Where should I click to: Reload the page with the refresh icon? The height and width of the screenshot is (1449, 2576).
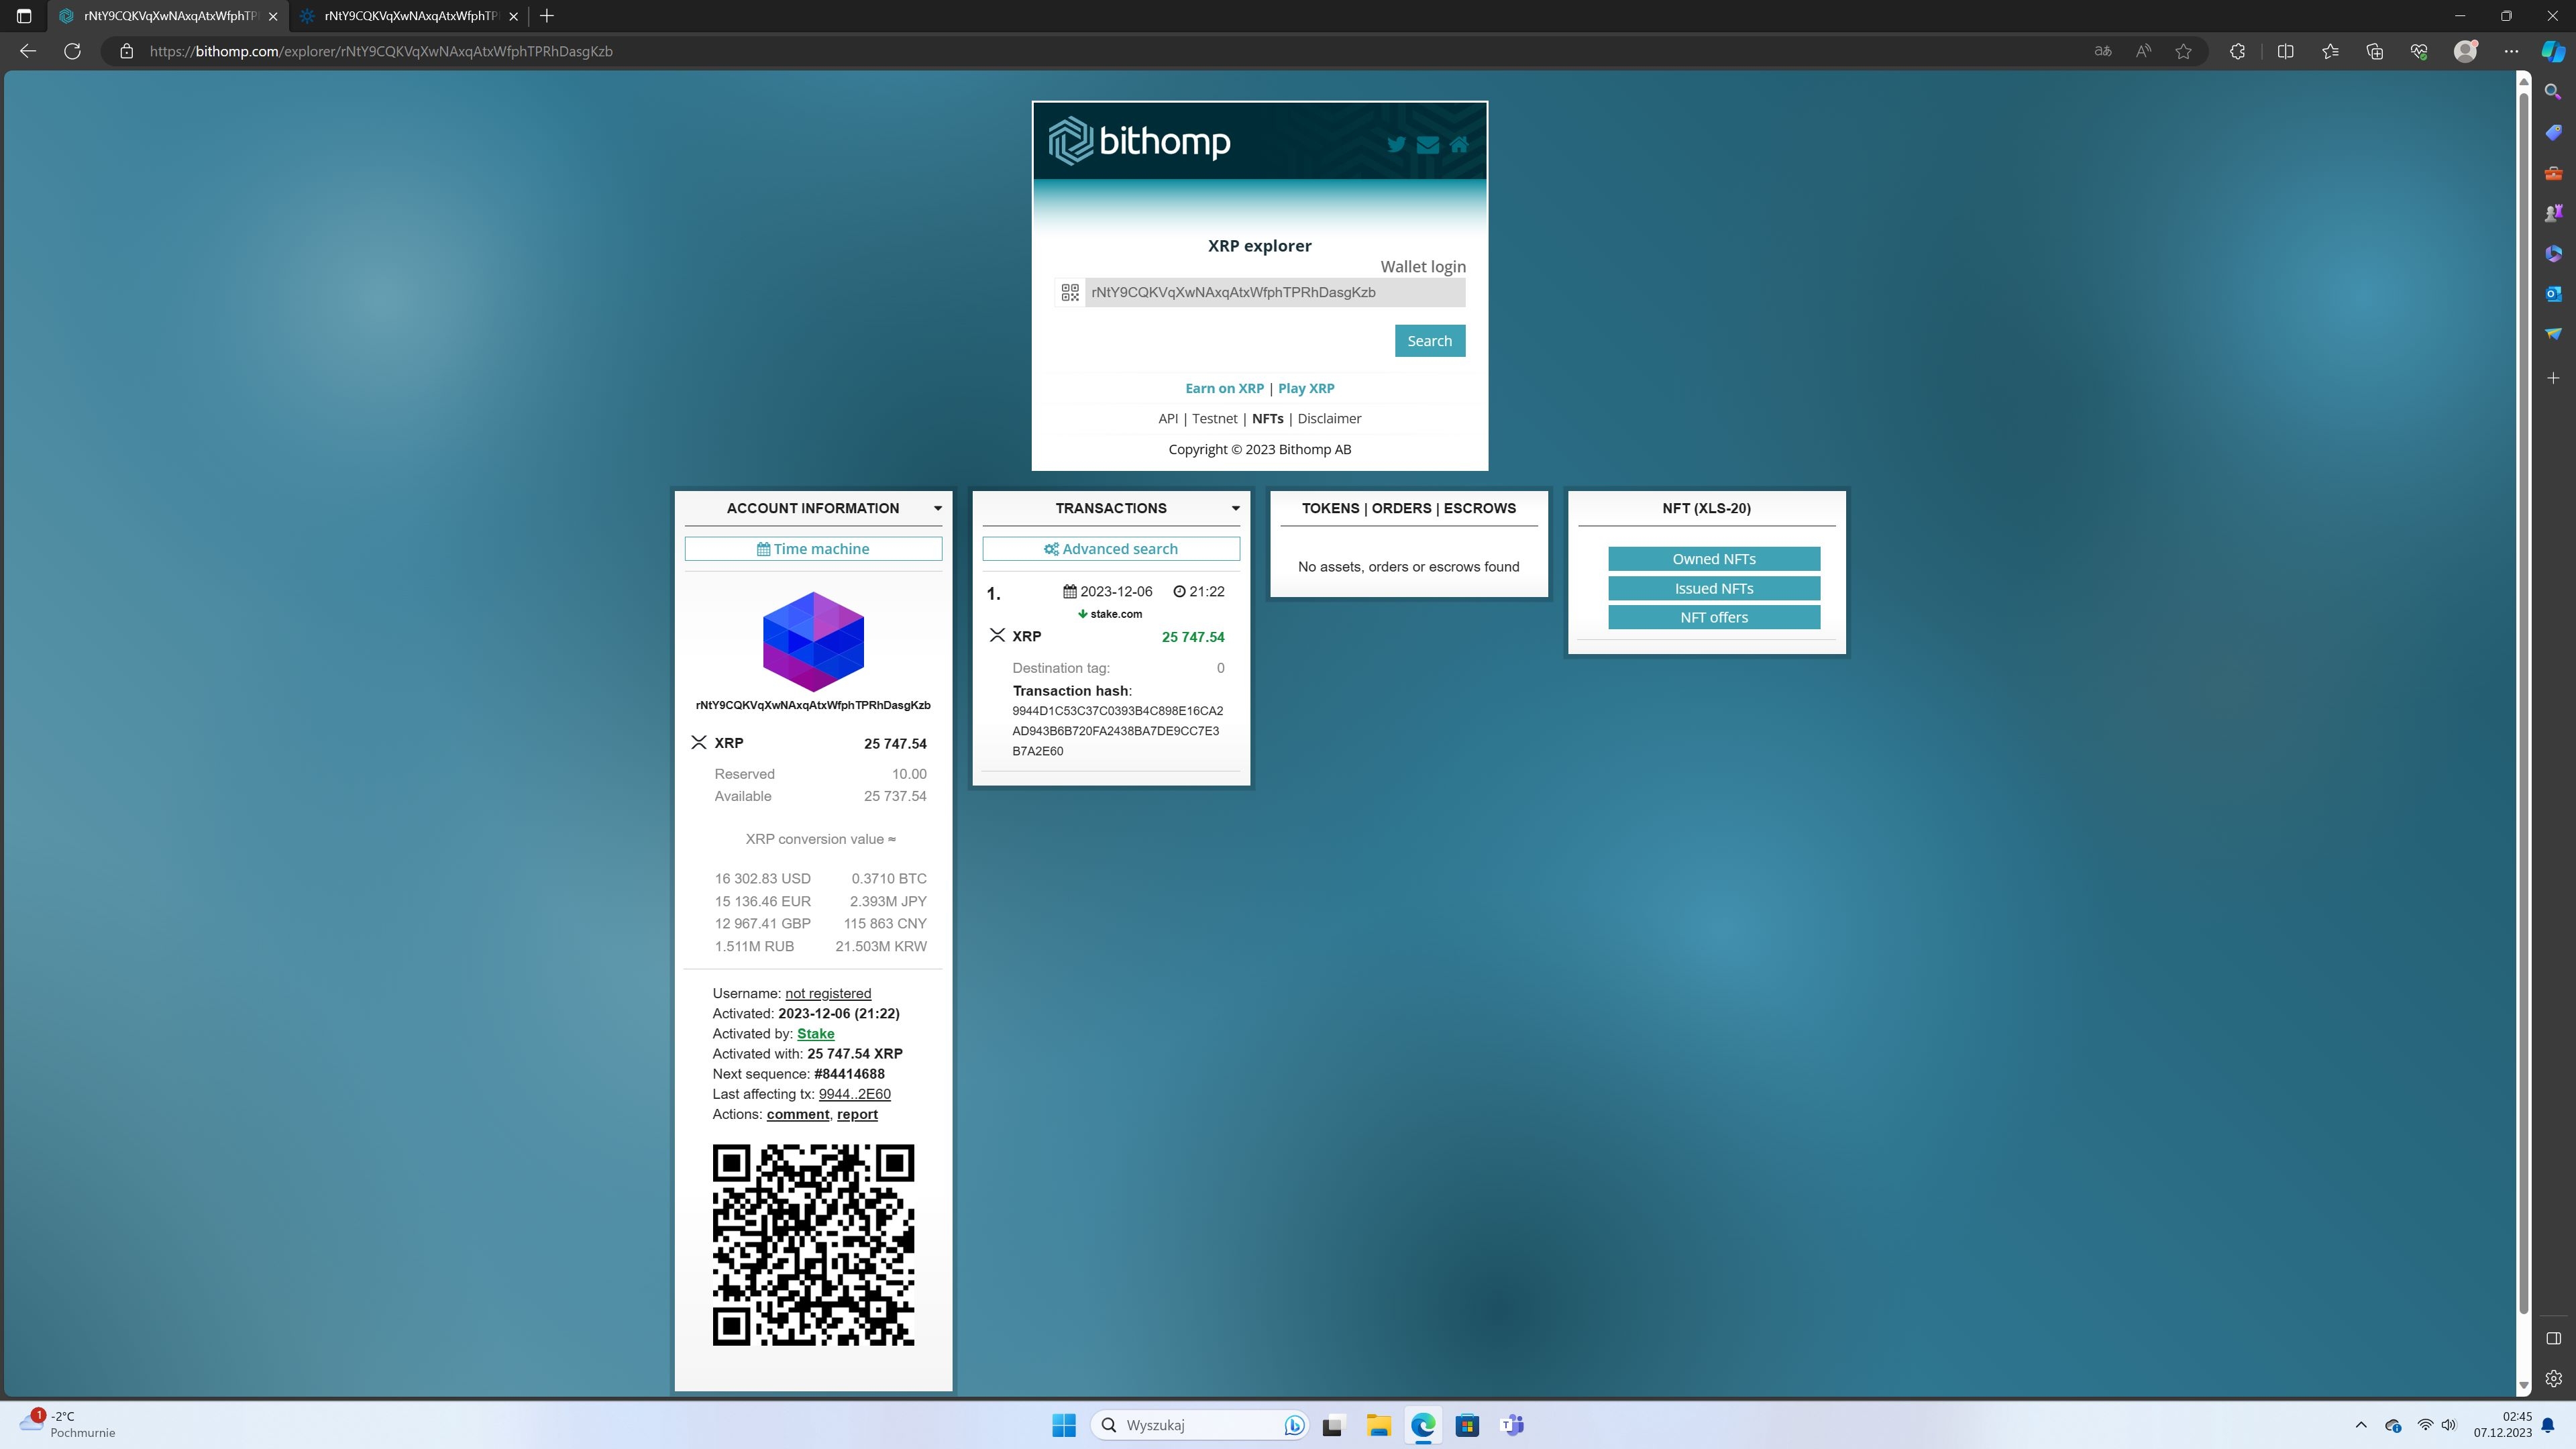pos(72,51)
